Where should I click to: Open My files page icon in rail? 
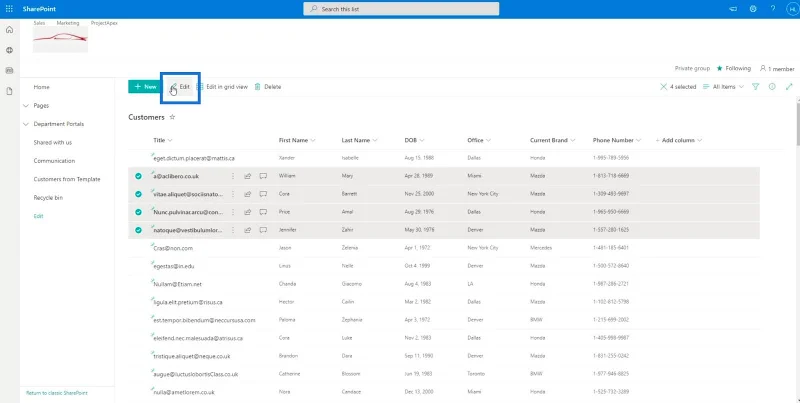coord(9,91)
